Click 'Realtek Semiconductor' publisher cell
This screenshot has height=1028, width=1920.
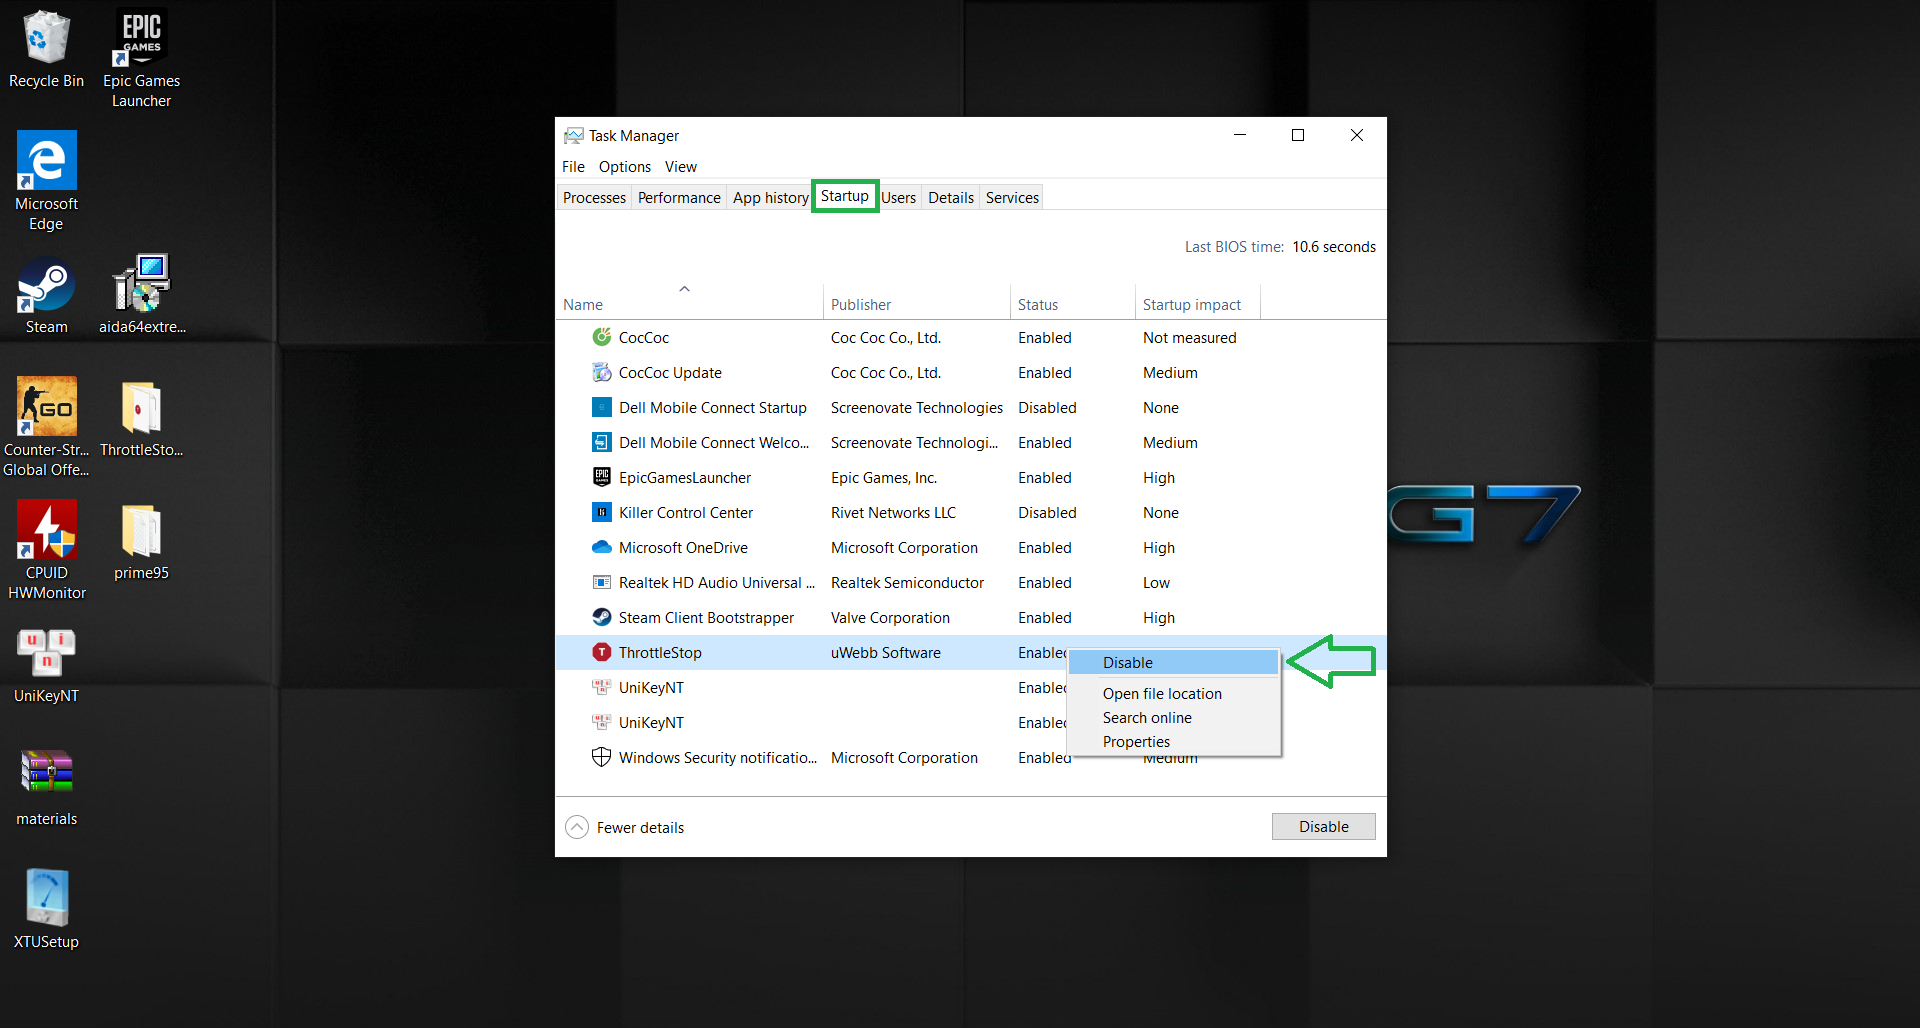click(x=907, y=582)
